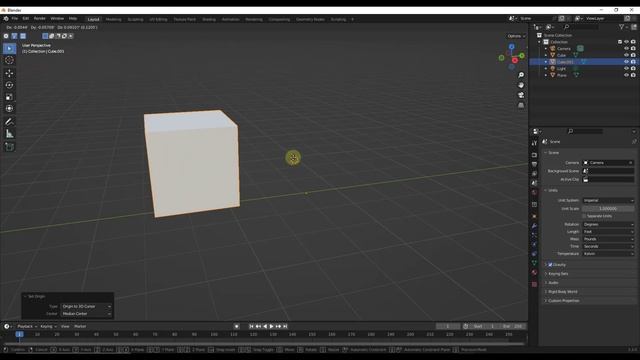Open the Object Data properties green icon
Image resolution: width=640 pixels, height=360 pixels.
point(534,263)
